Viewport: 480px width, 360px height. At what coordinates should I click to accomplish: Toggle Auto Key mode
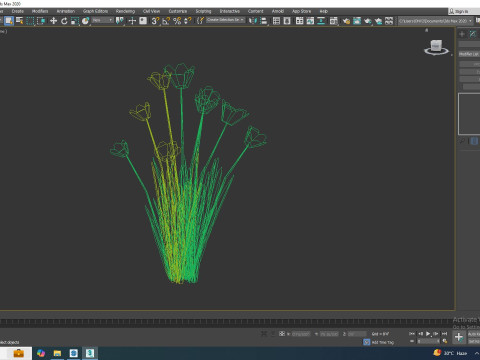pyautogui.click(x=474, y=334)
